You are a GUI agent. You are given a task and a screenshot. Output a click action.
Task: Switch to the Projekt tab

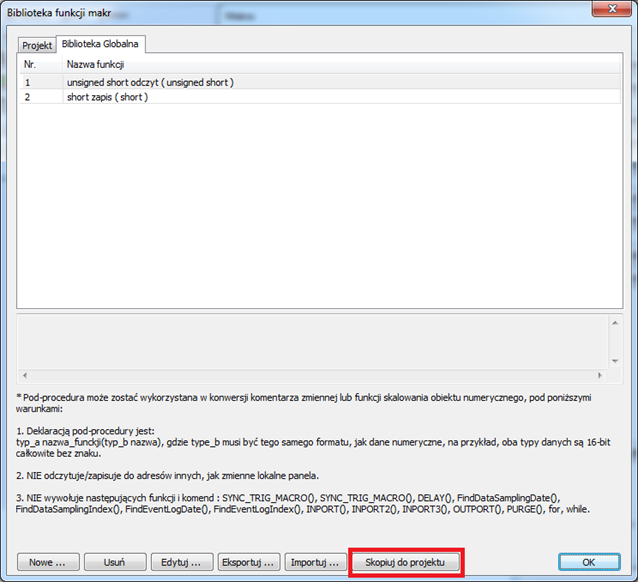(37, 45)
